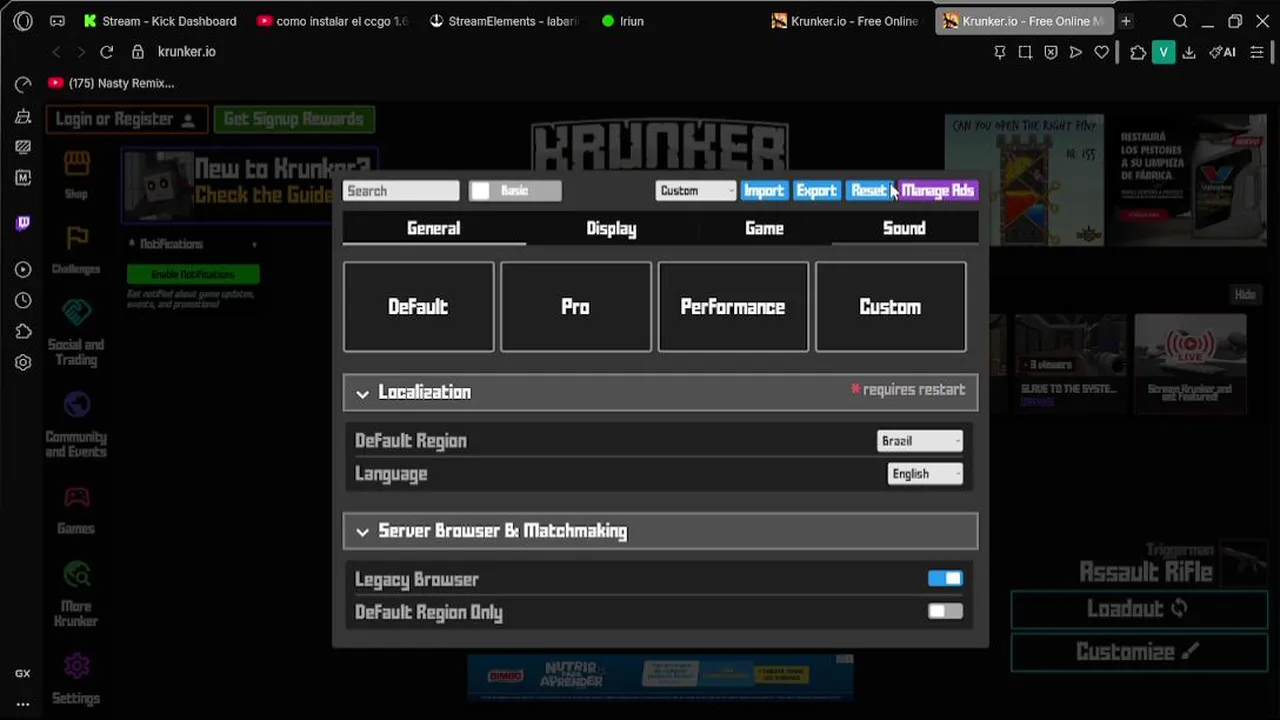Bookmark the page with the heart icon
1280x720 pixels.
[x=1101, y=52]
